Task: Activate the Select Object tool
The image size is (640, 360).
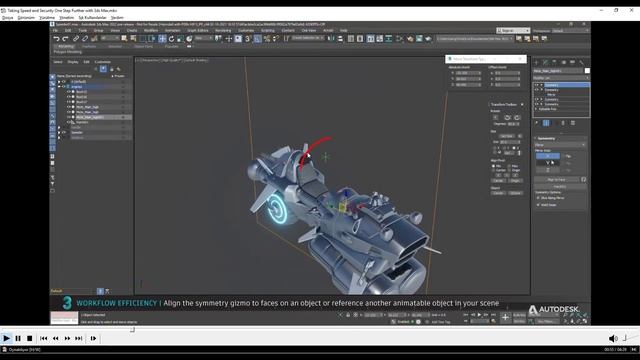Action: [124, 39]
